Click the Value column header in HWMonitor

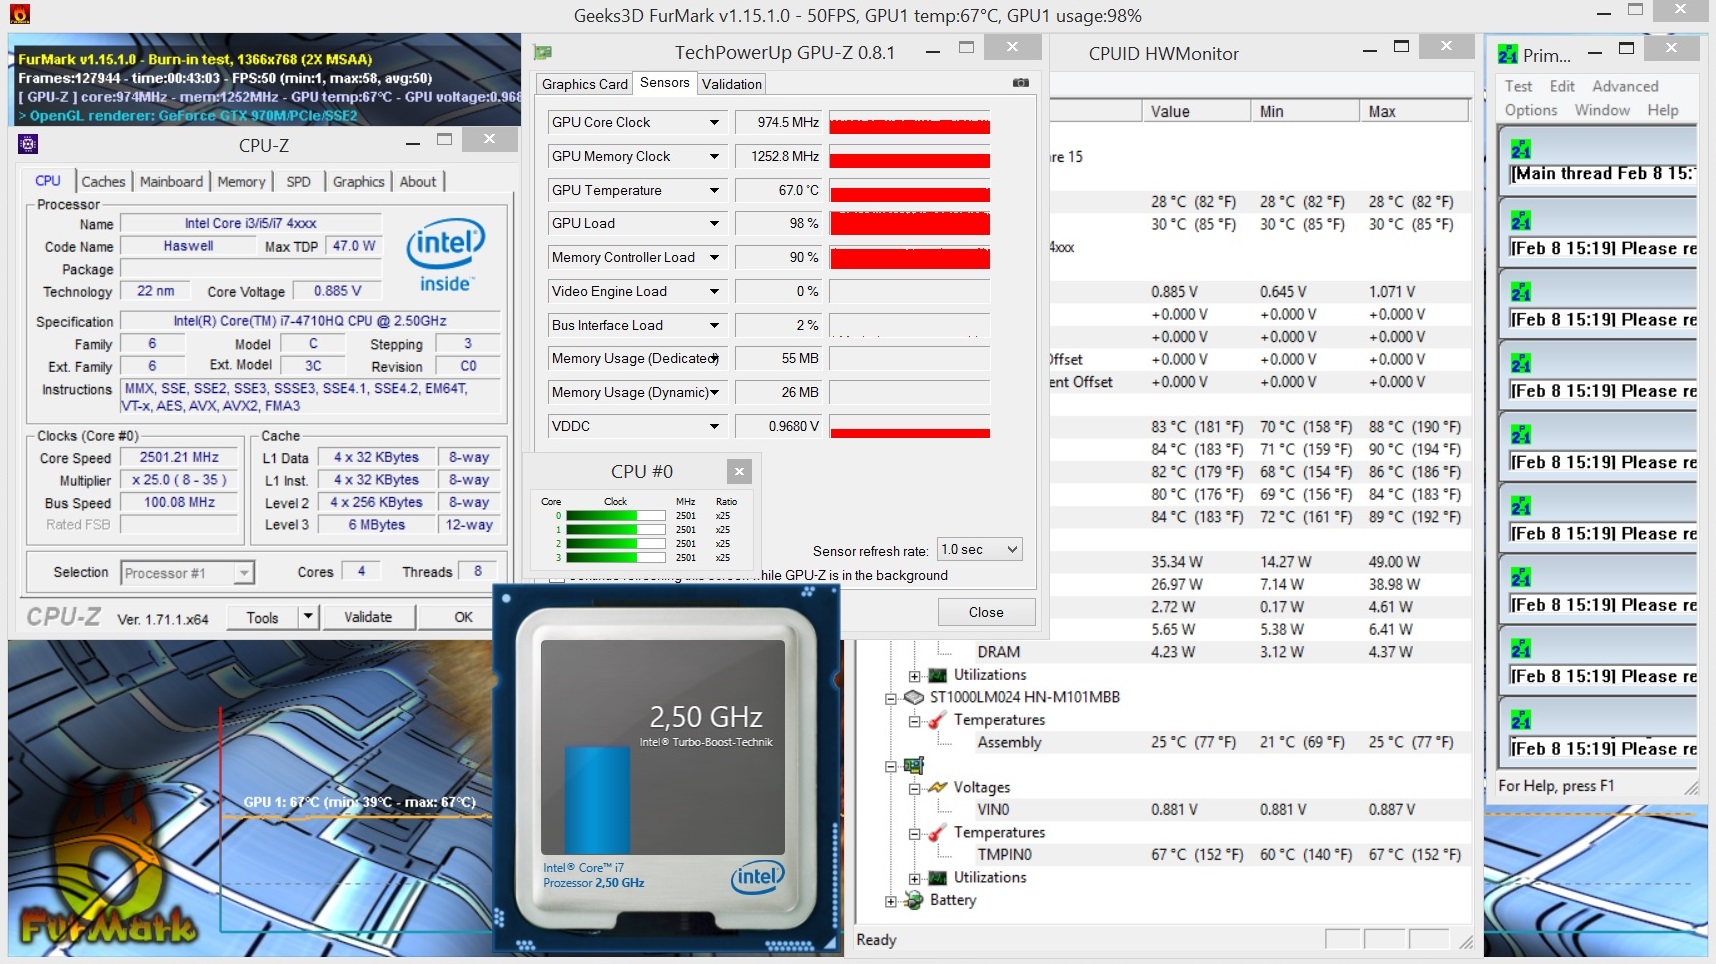[1196, 111]
